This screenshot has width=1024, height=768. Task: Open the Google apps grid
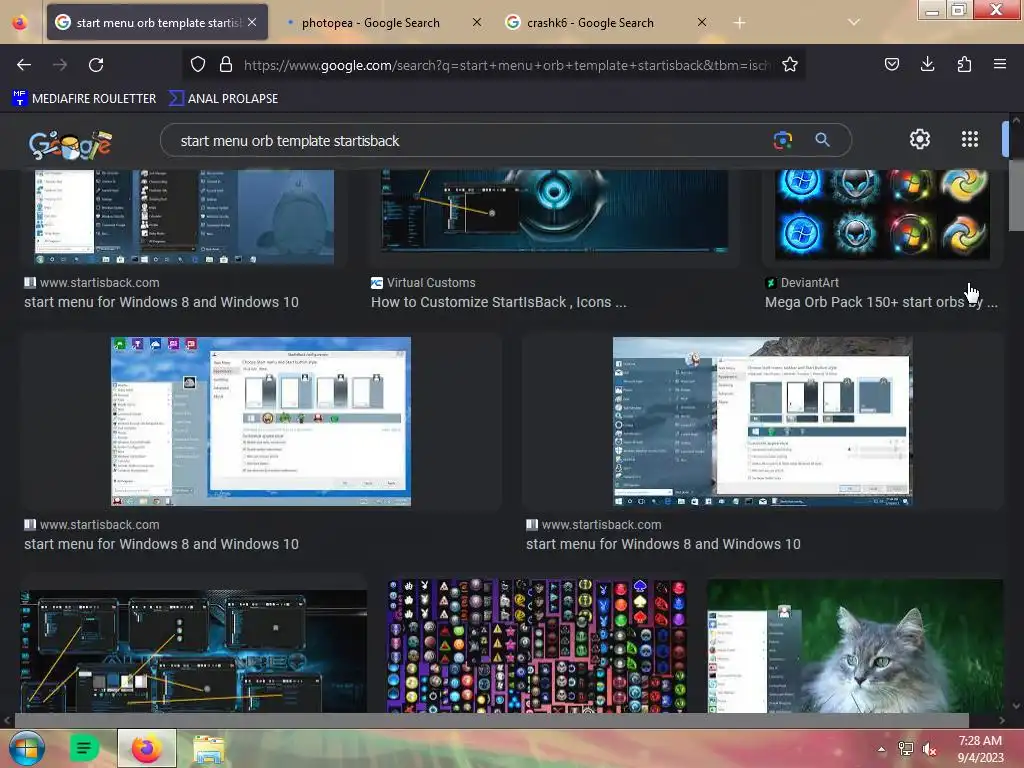[x=970, y=139]
